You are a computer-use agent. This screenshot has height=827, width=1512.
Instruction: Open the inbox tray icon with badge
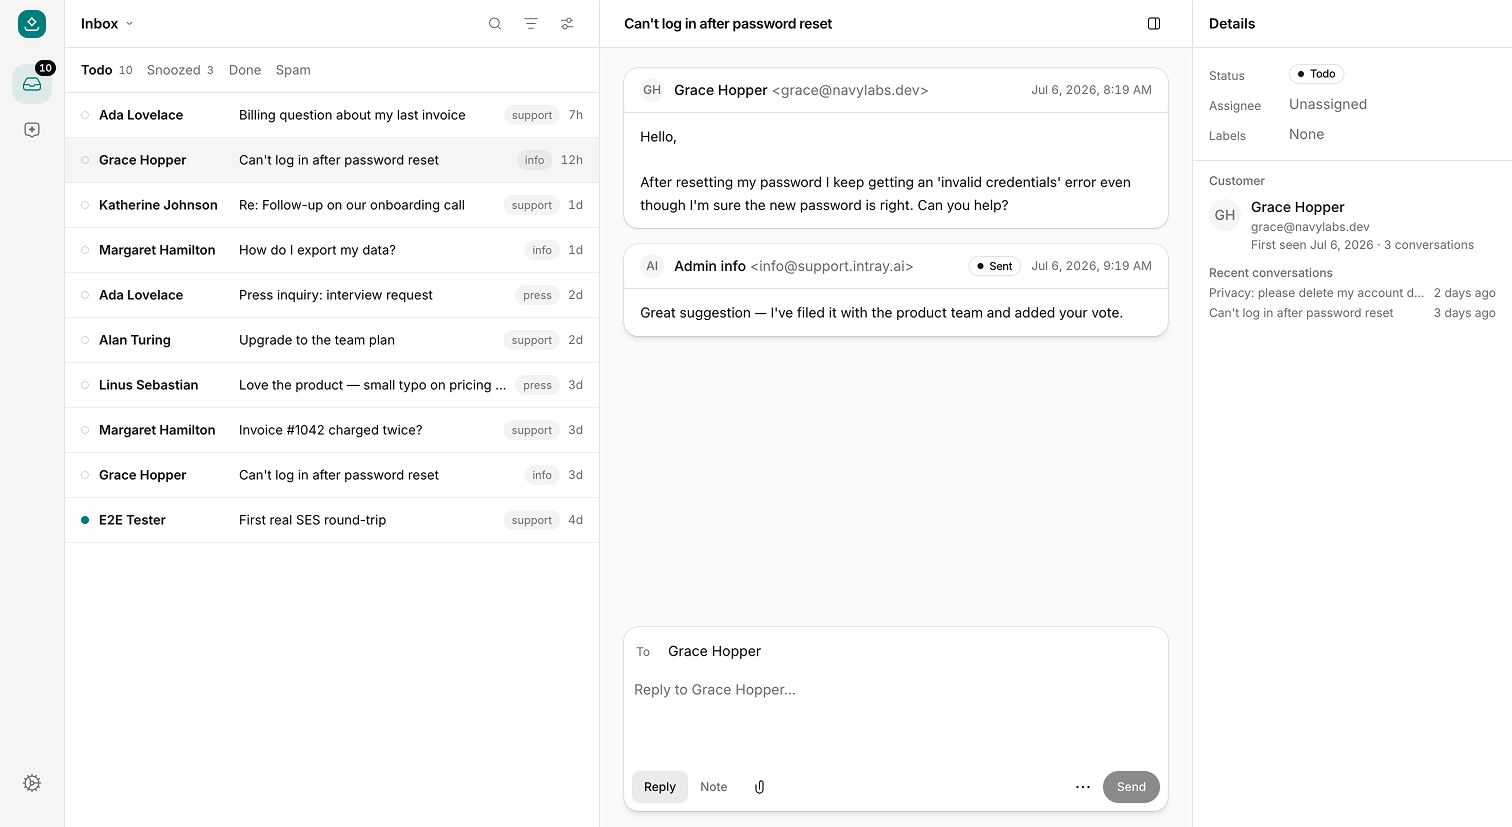[32, 84]
